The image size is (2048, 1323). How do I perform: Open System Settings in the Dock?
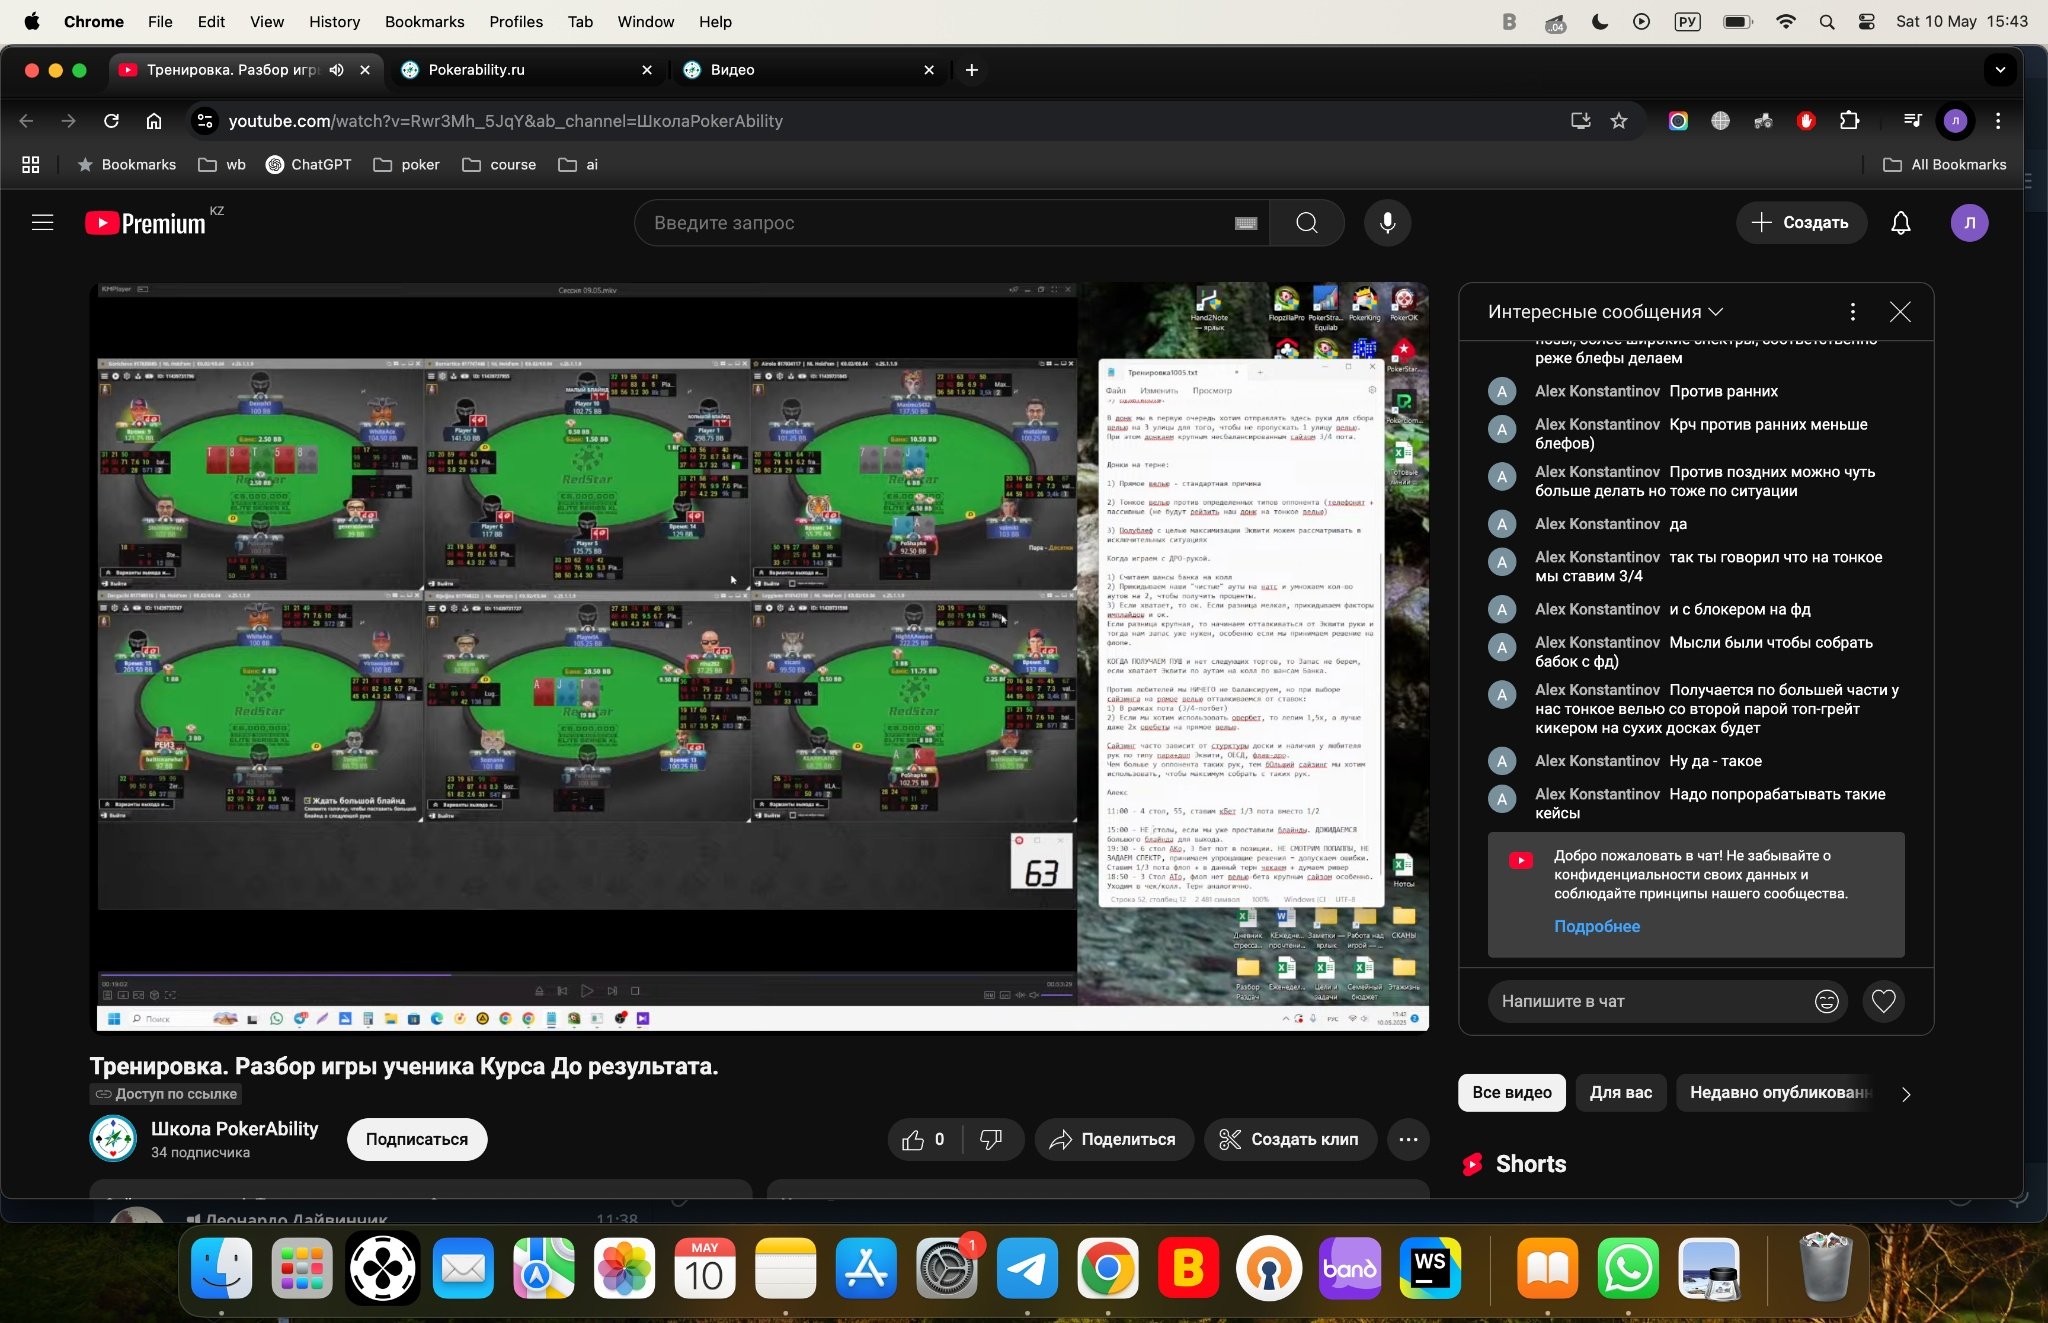tap(946, 1268)
